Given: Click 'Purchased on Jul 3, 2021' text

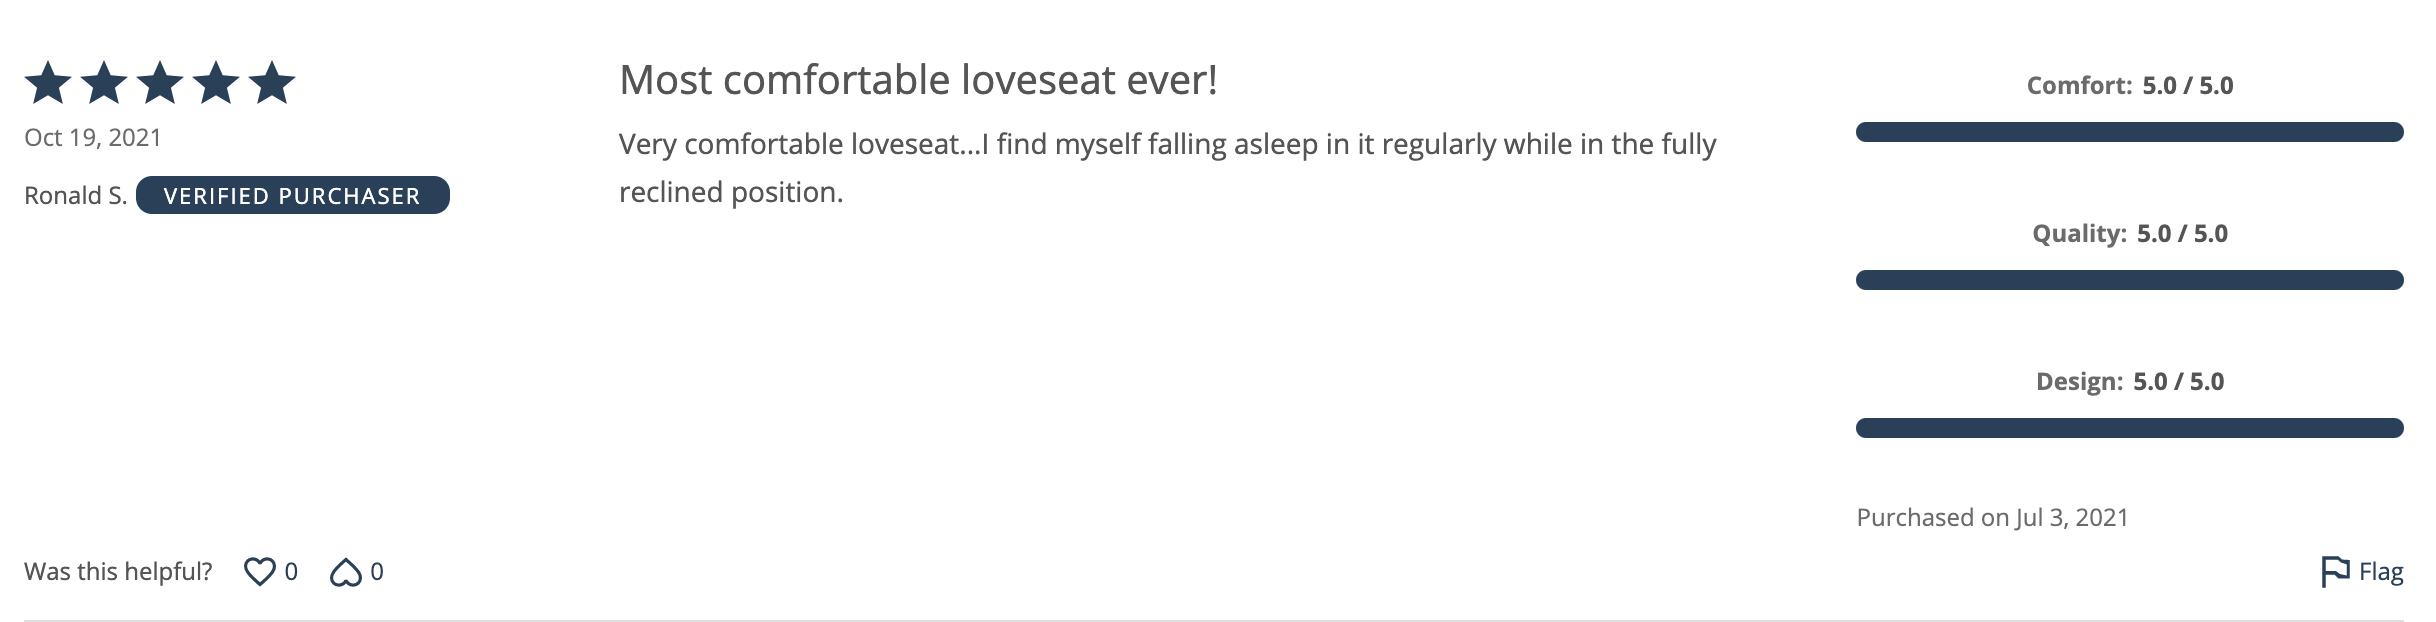Looking at the screenshot, I should [x=1992, y=517].
